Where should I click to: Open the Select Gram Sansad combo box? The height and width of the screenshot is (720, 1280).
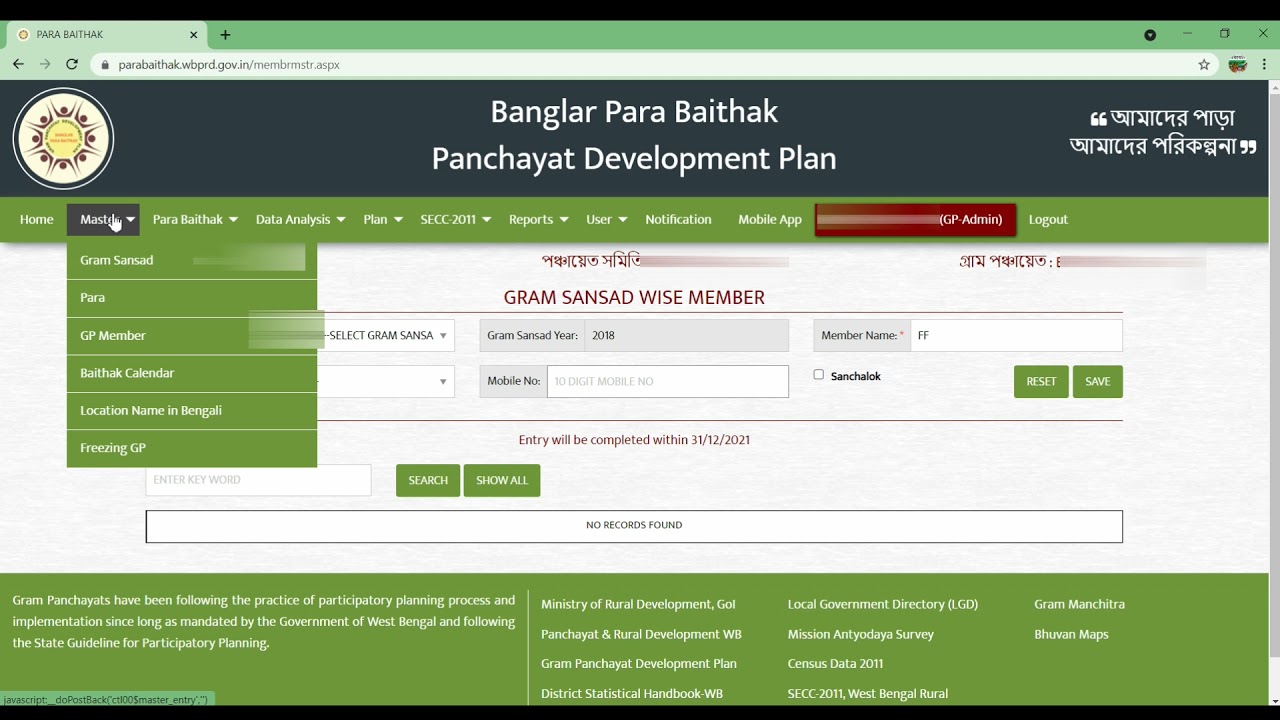386,336
